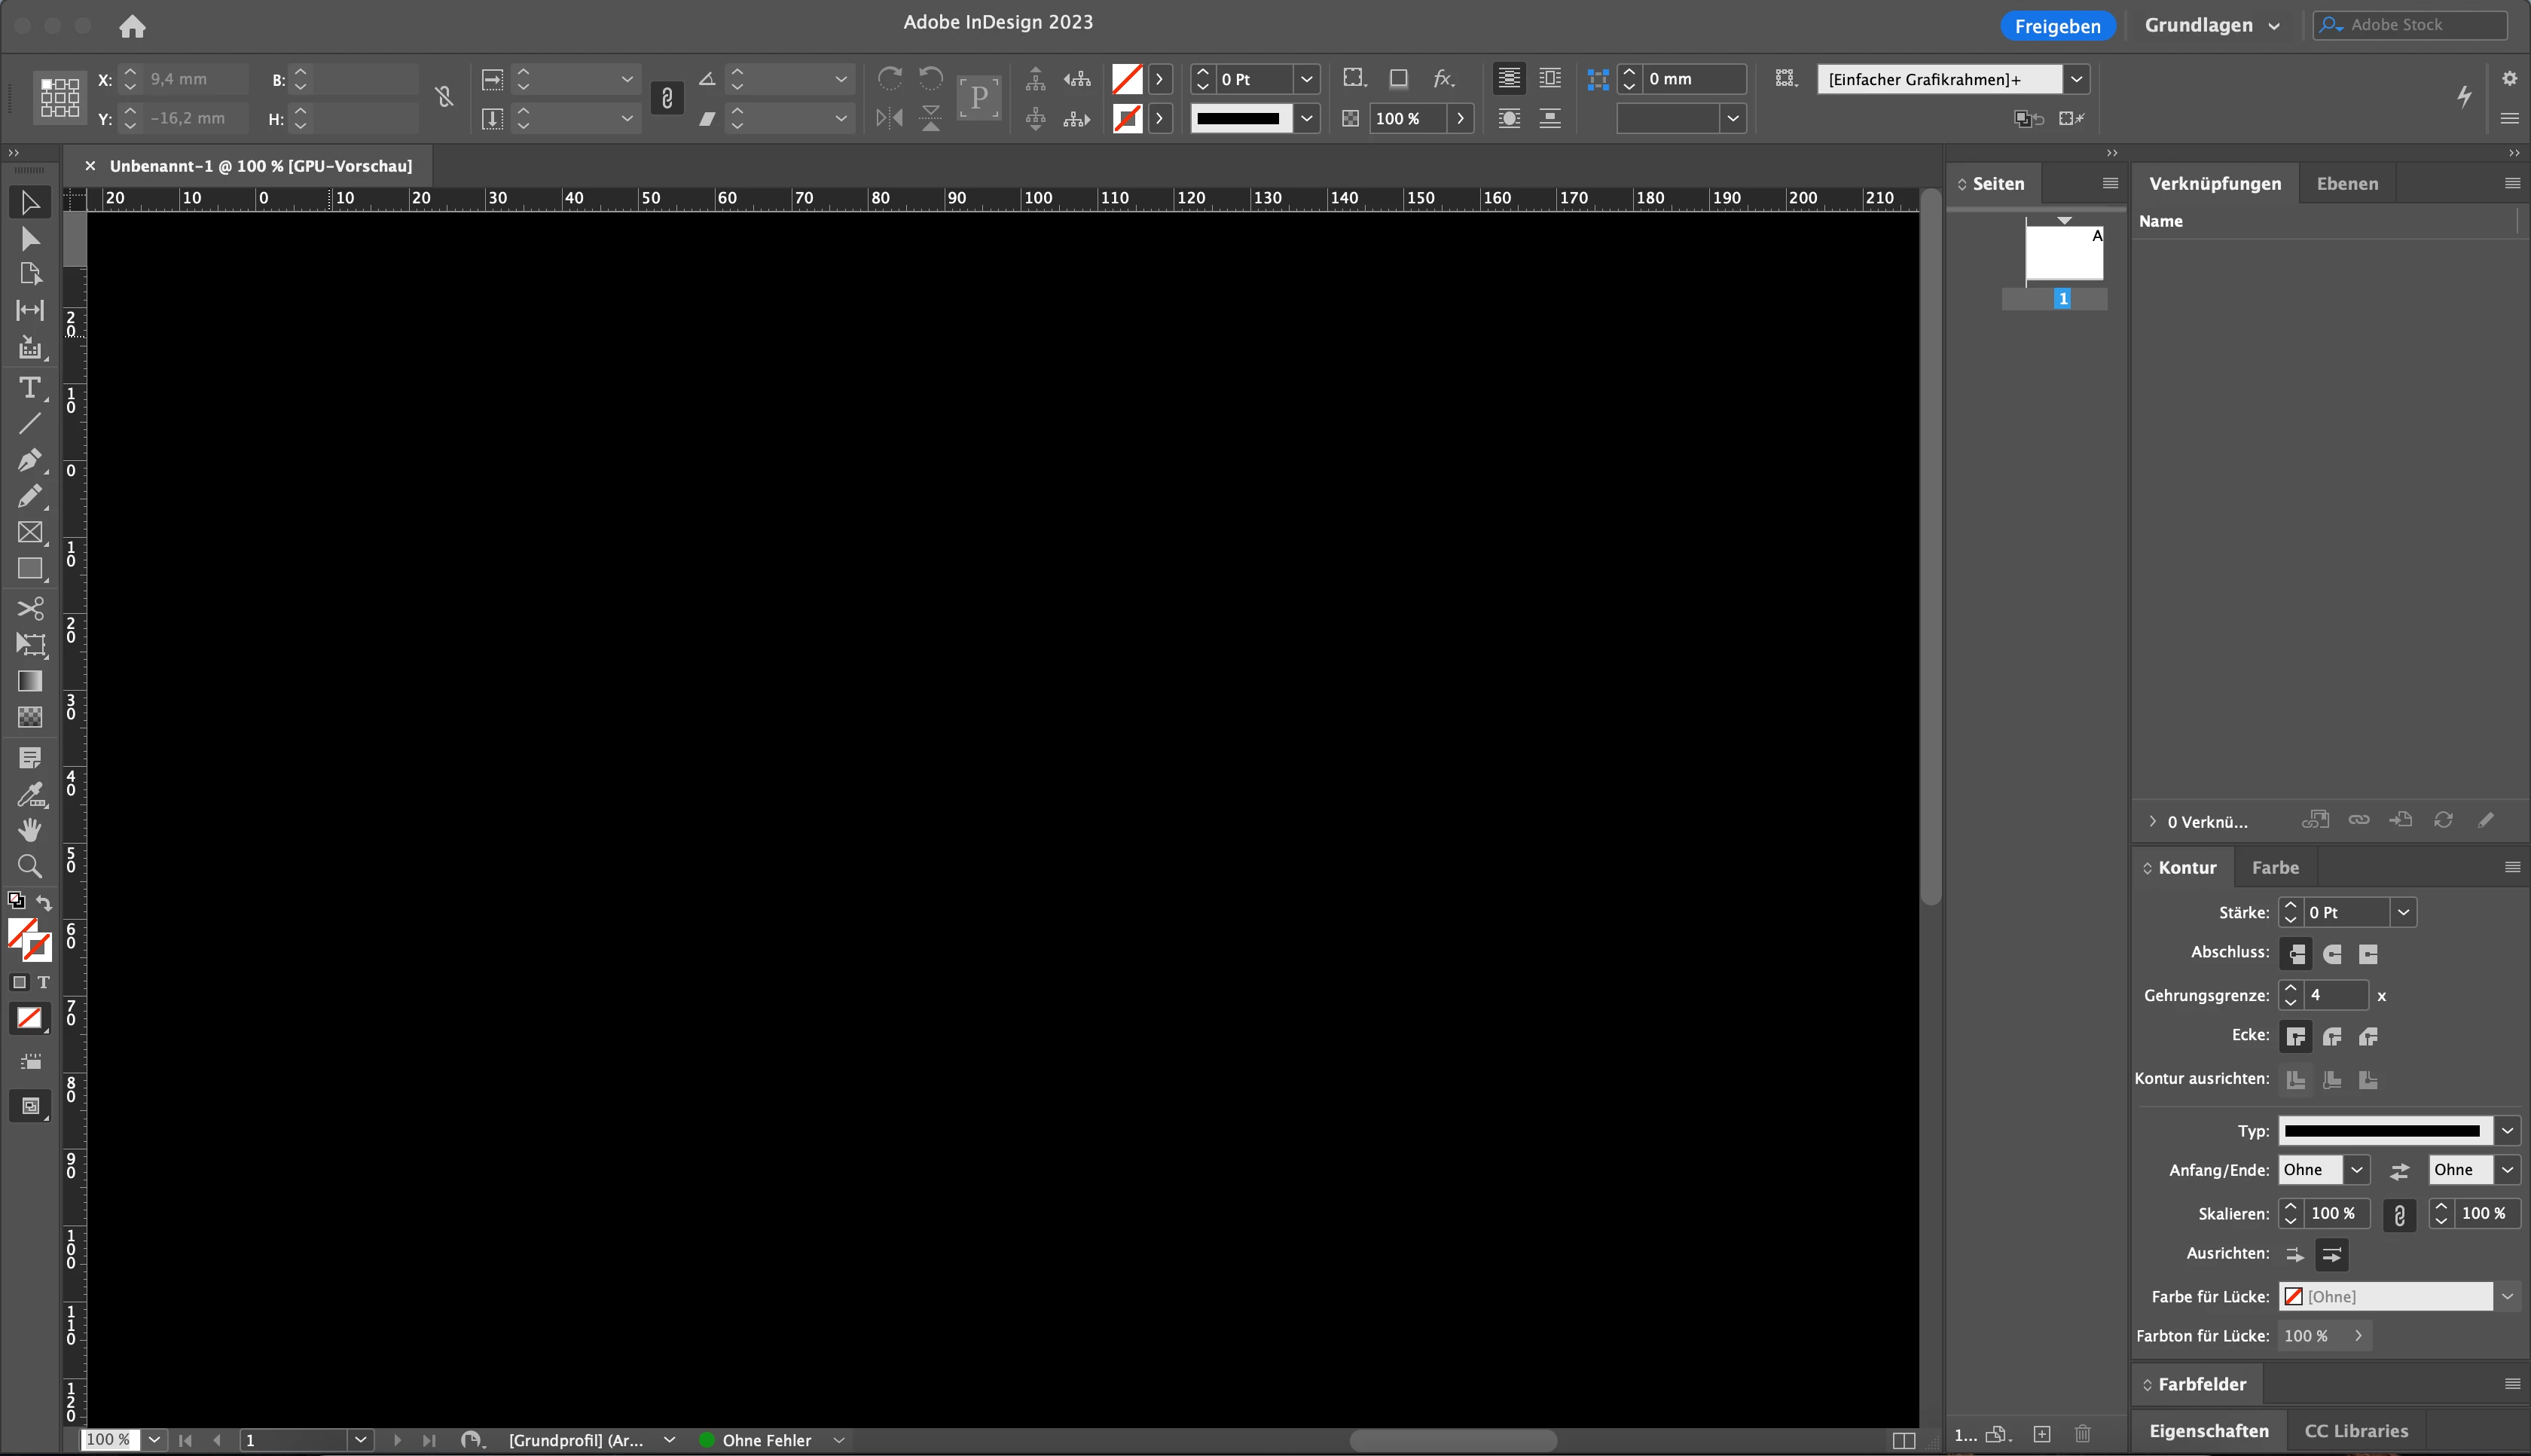Viewport: 2531px width, 1456px height.
Task: Click the Ohne Fehler preflight status
Action: tap(766, 1440)
